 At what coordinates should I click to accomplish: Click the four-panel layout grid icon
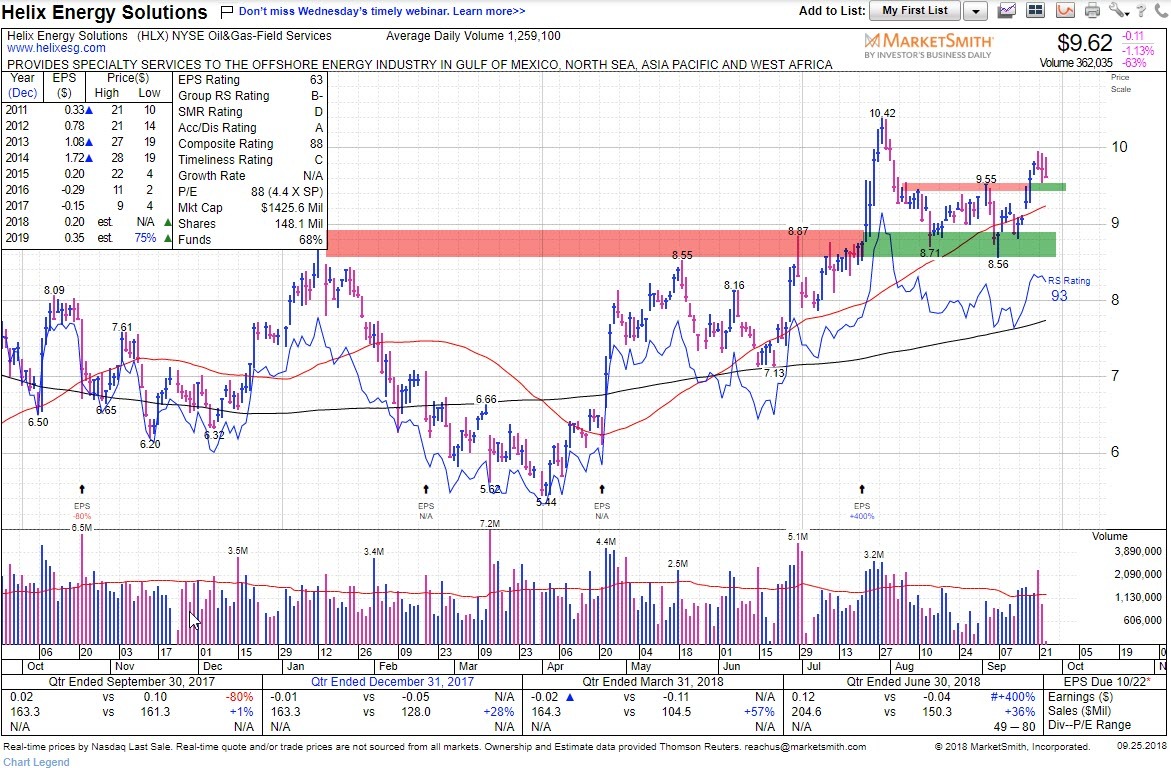(1035, 10)
